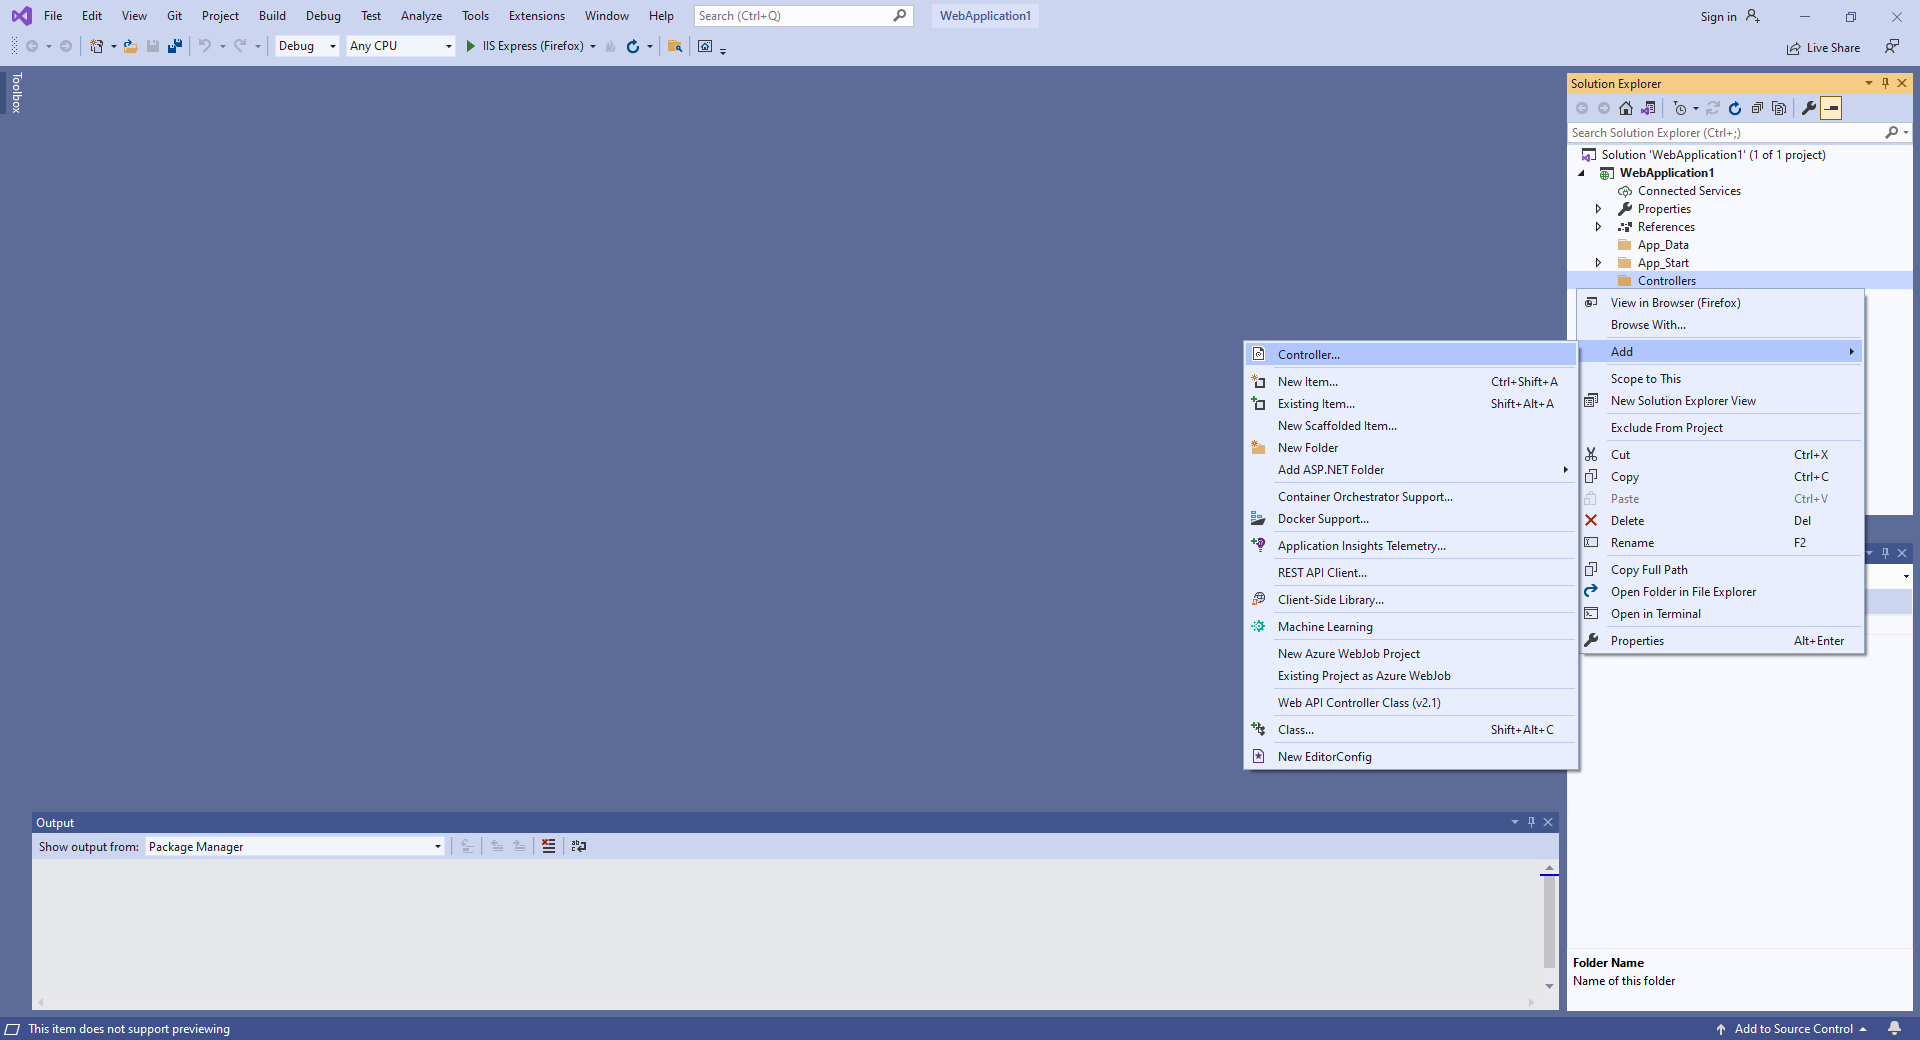Image resolution: width=1920 pixels, height=1040 pixels.
Task: Click the wrench Properties icon in Solution Explorer
Action: point(1808,108)
